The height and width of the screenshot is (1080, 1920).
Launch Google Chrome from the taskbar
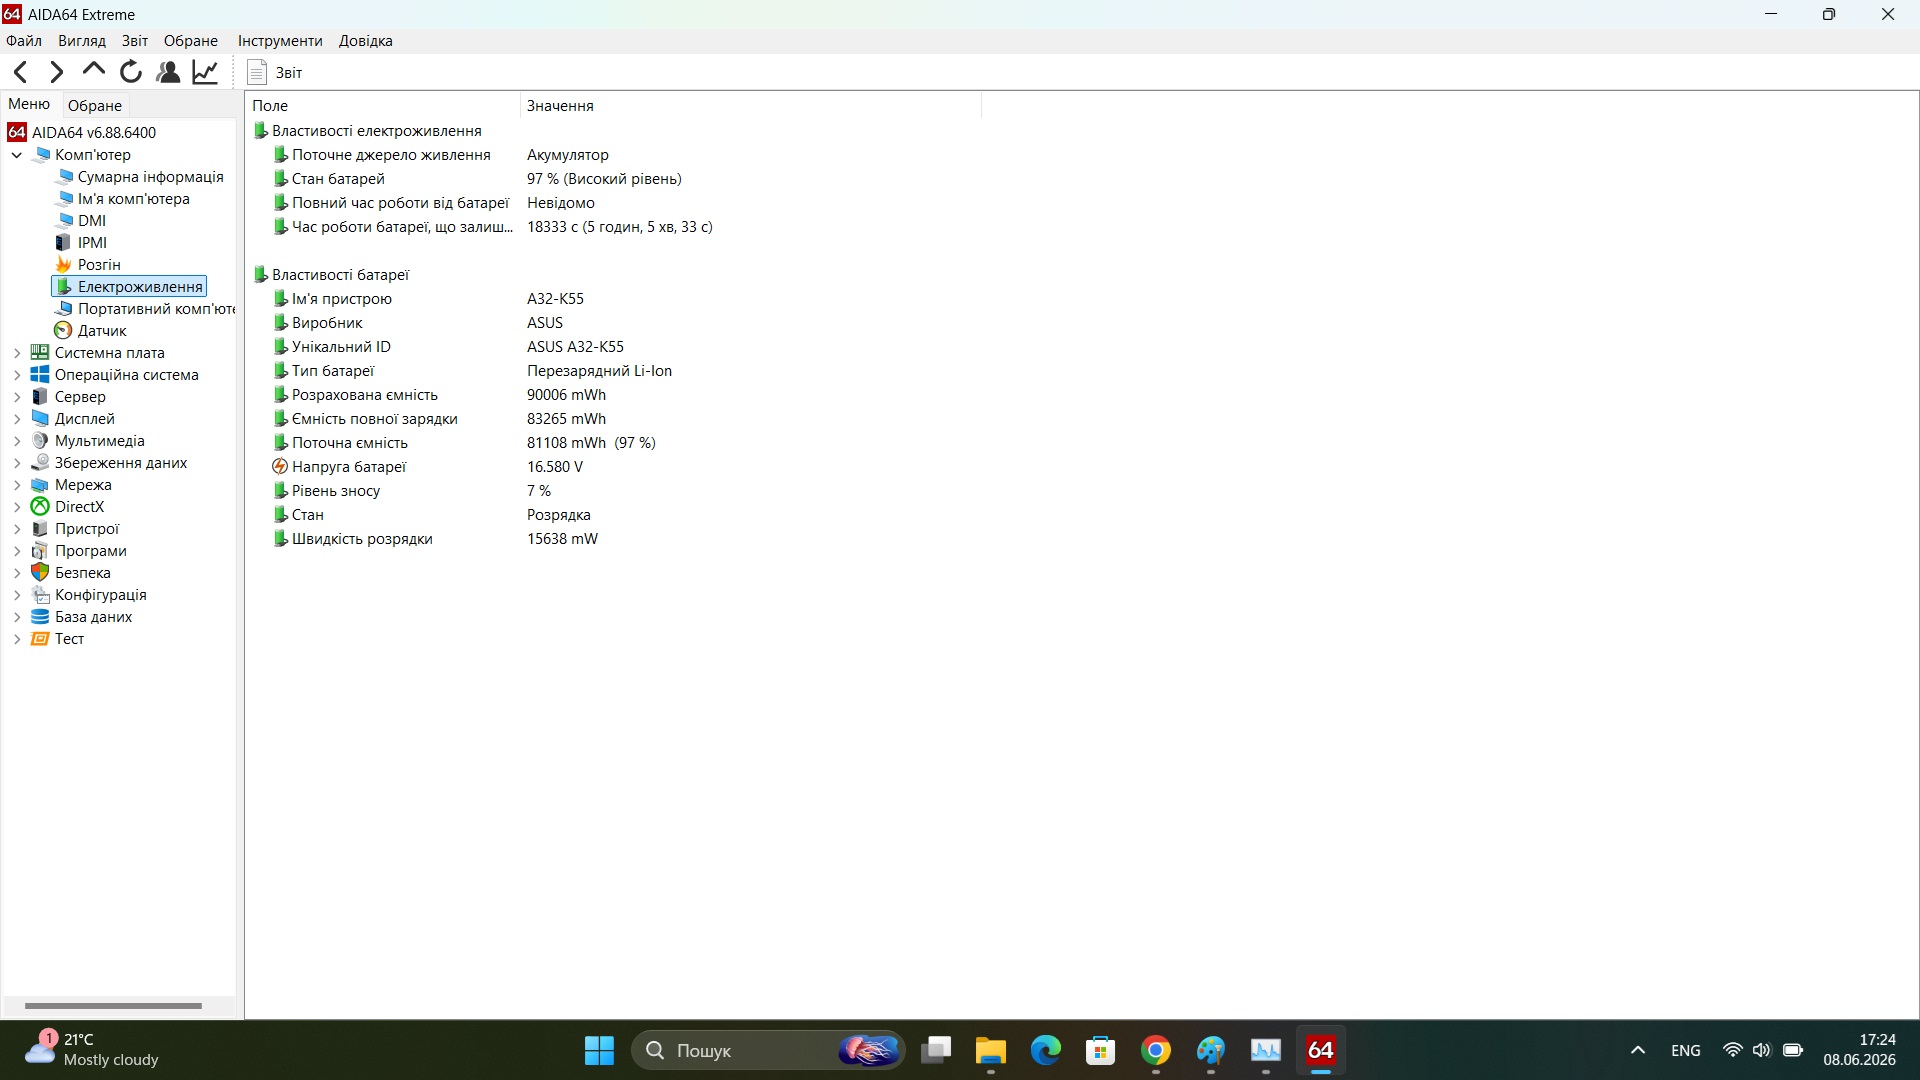1156,1051
